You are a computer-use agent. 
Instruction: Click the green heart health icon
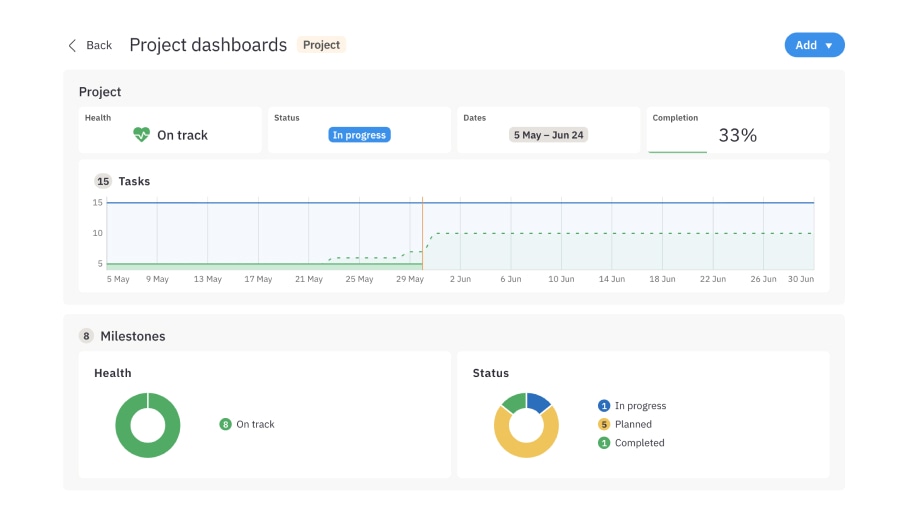141,135
